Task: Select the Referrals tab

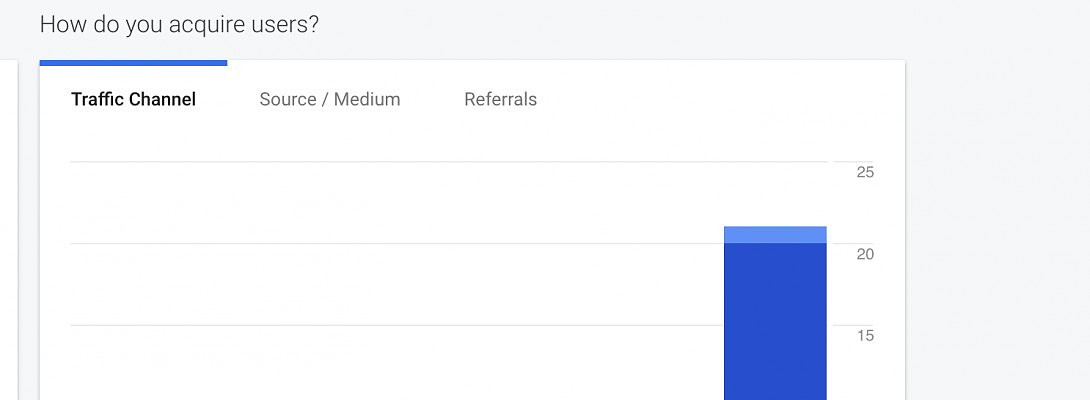Action: [x=500, y=99]
